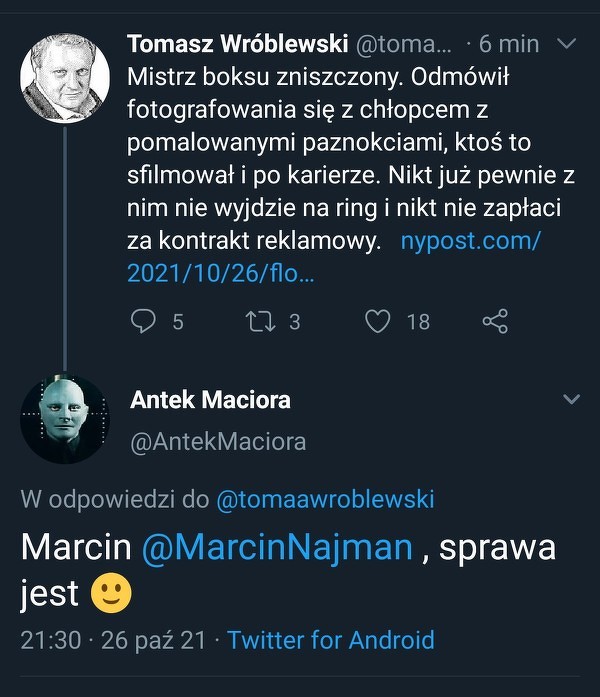600x697 pixels.
Task: Click the smiley emoji in the reply
Action: tap(112, 594)
